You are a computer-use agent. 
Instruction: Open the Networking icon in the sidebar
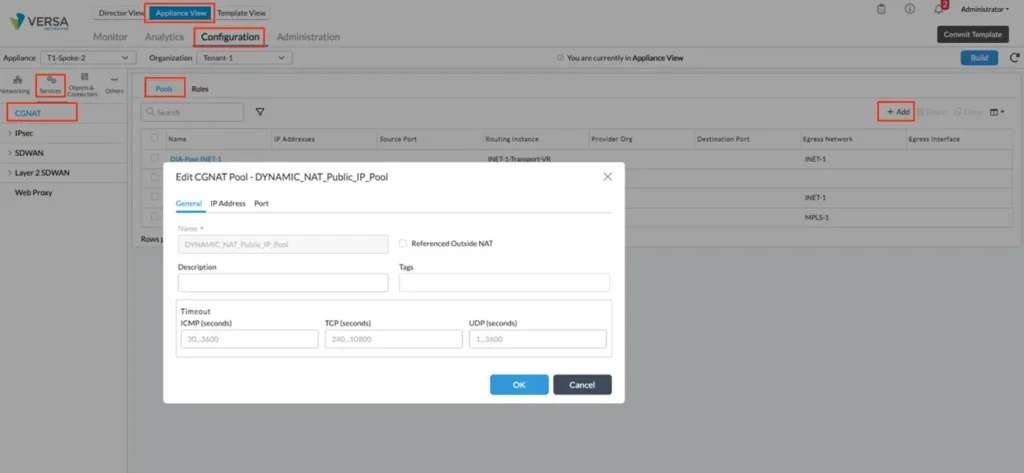pyautogui.click(x=15, y=83)
